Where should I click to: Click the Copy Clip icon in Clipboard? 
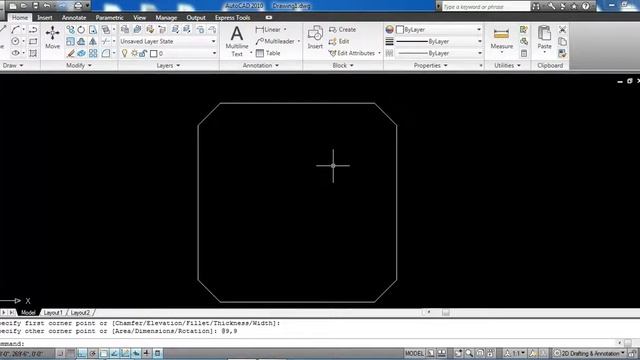point(562,42)
